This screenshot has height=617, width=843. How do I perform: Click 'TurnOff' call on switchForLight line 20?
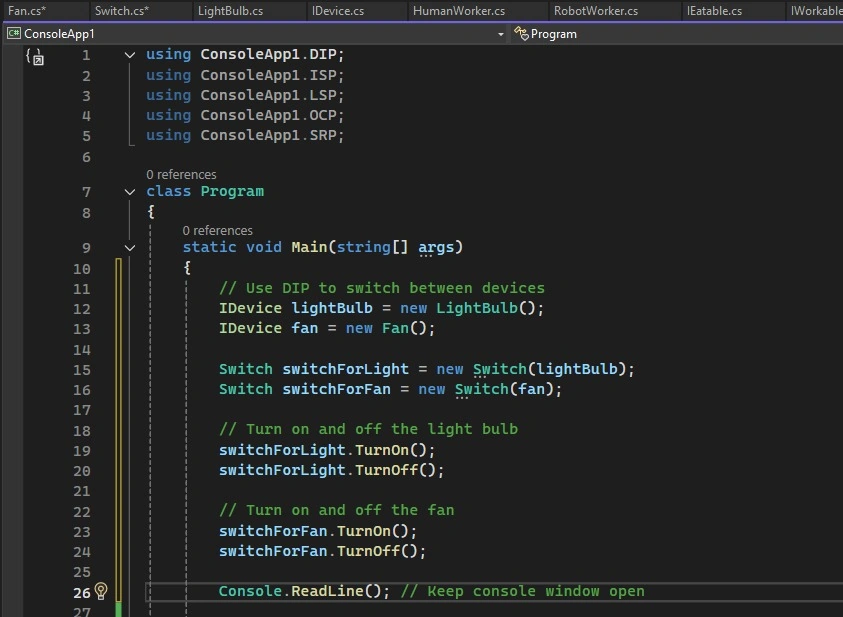coord(386,470)
